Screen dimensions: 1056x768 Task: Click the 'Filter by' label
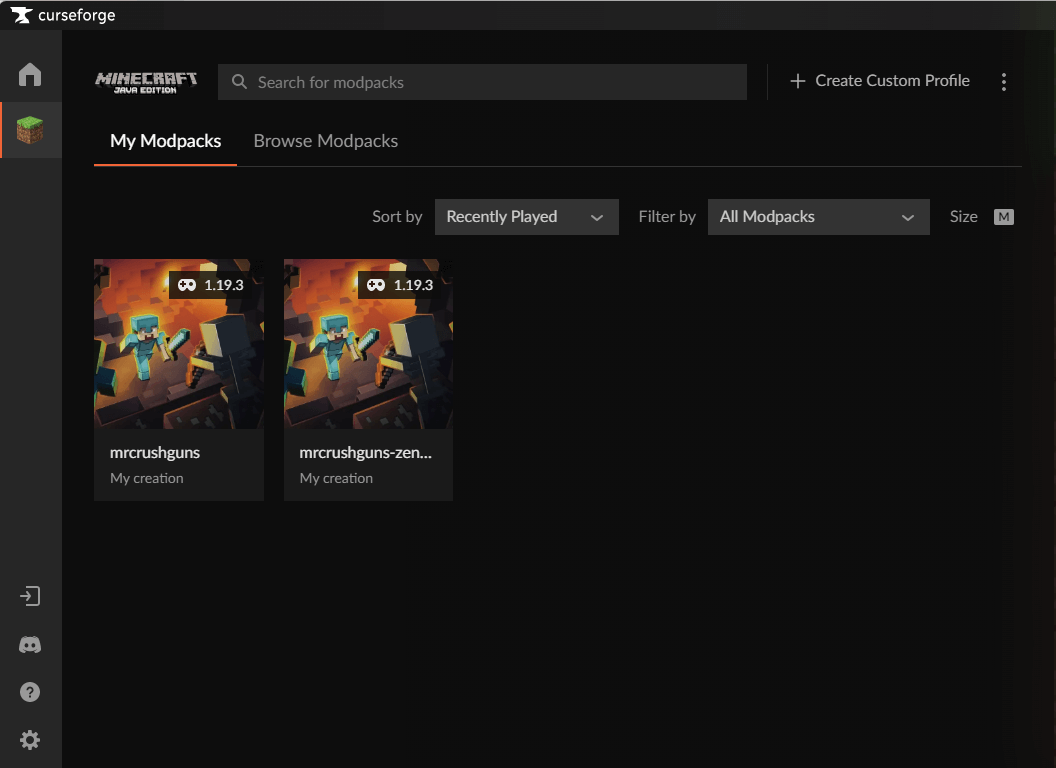(667, 217)
